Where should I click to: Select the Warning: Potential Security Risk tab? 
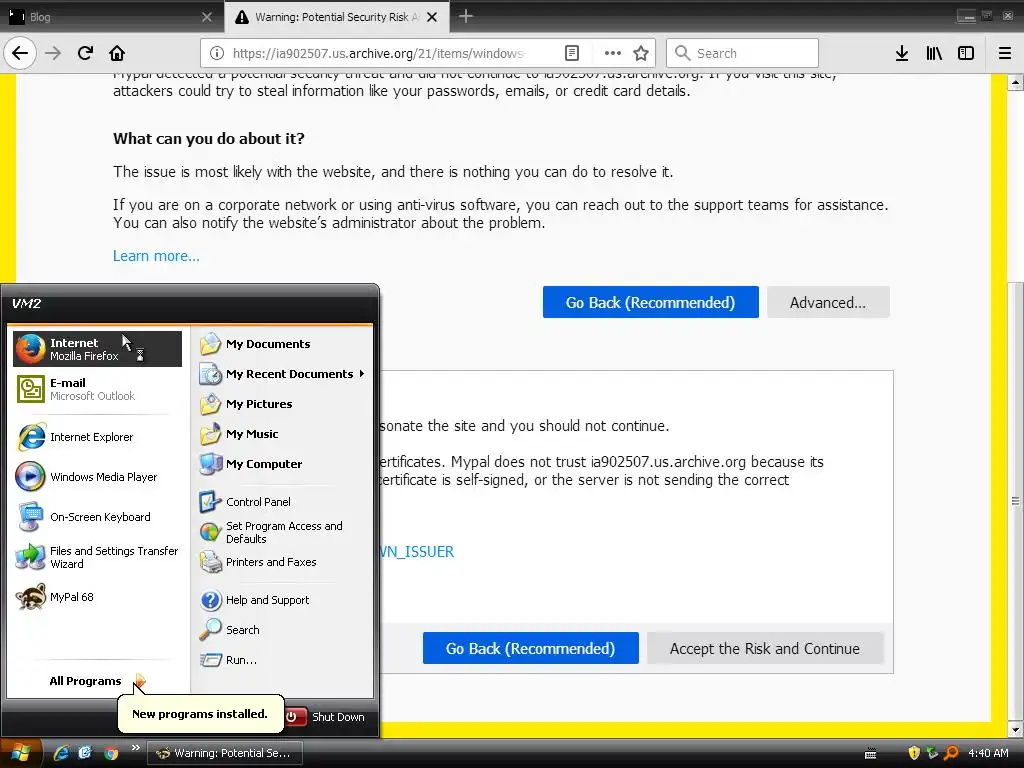pos(337,17)
